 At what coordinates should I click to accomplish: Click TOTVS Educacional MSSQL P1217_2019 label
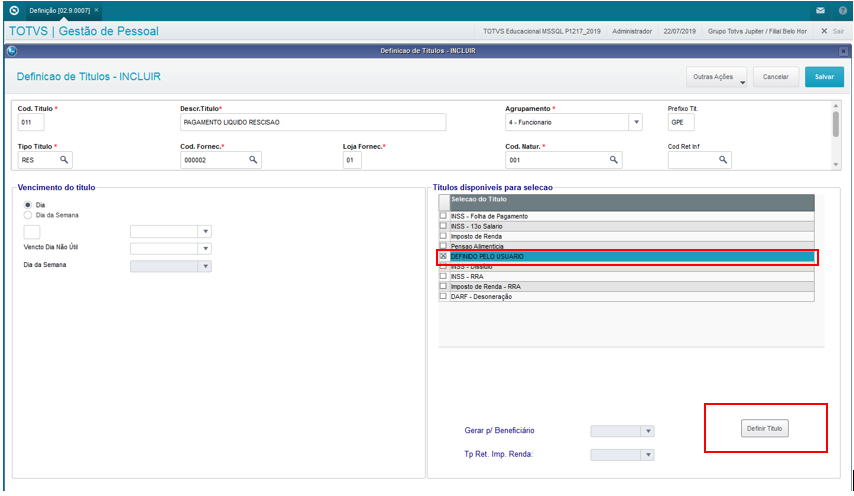pyautogui.click(x=541, y=31)
